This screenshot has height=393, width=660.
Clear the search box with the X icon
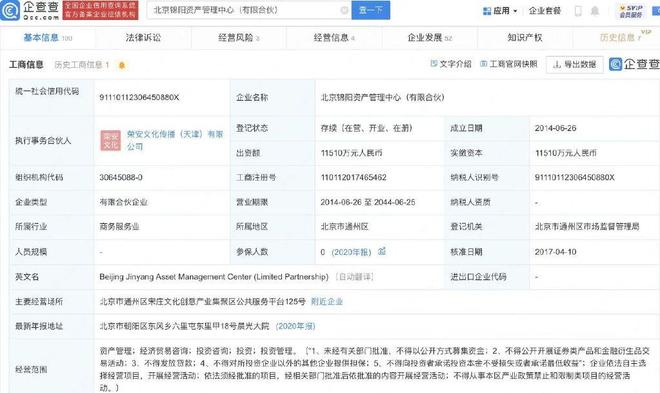pos(344,10)
